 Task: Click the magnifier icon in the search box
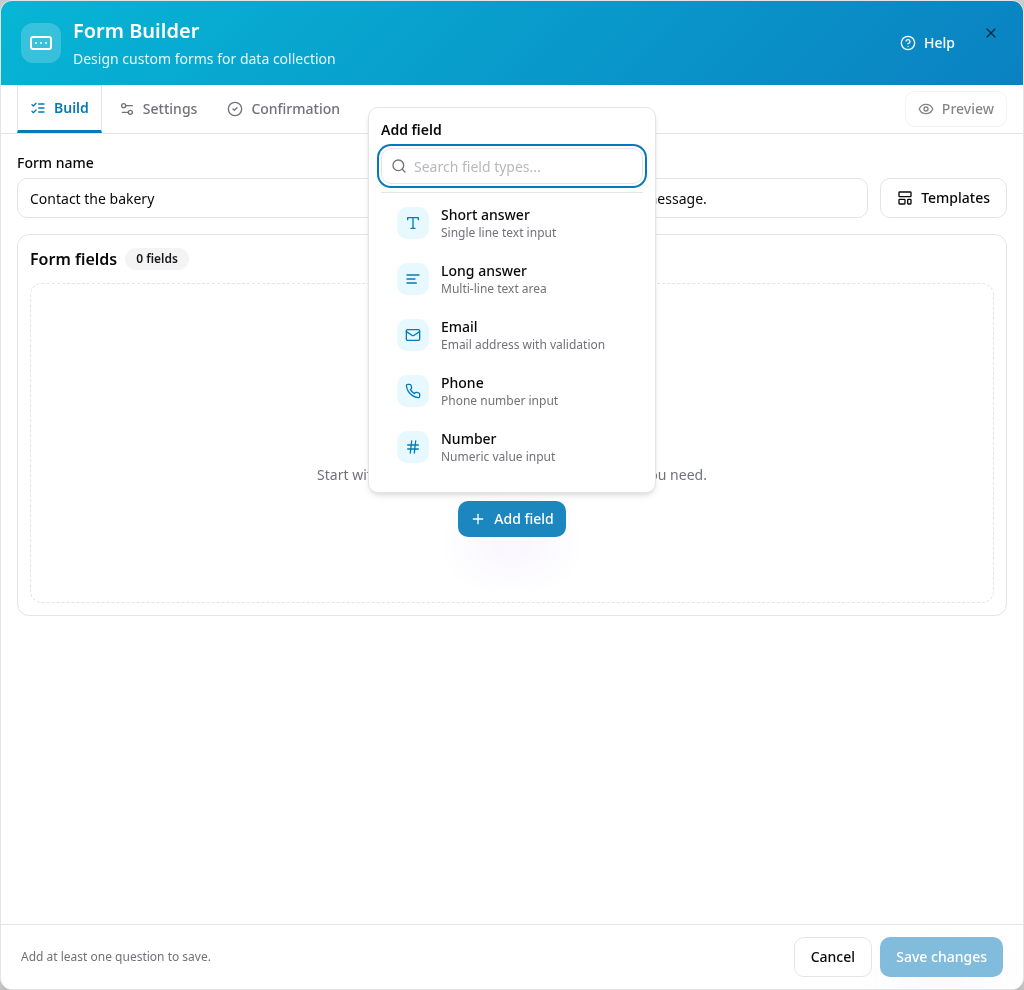[x=399, y=167]
